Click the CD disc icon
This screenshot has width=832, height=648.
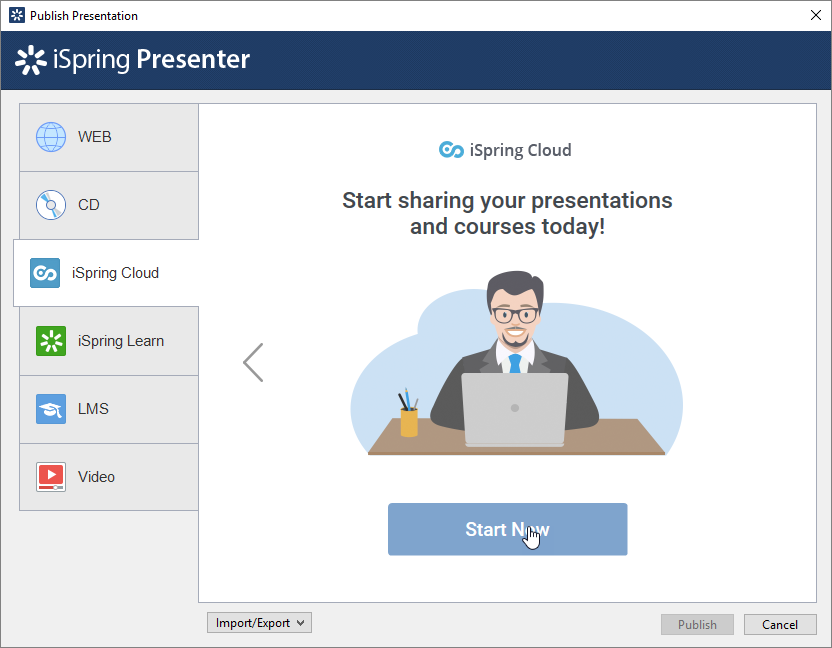click(x=51, y=205)
